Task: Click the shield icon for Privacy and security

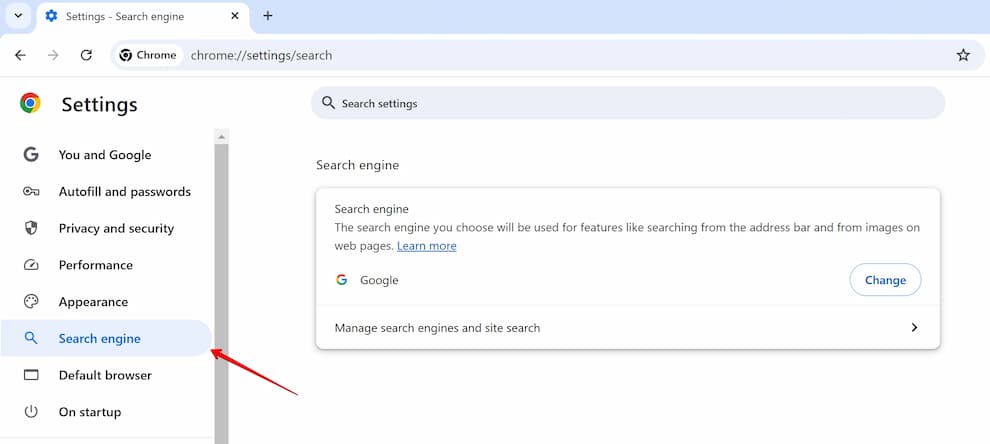Action: click(x=31, y=228)
